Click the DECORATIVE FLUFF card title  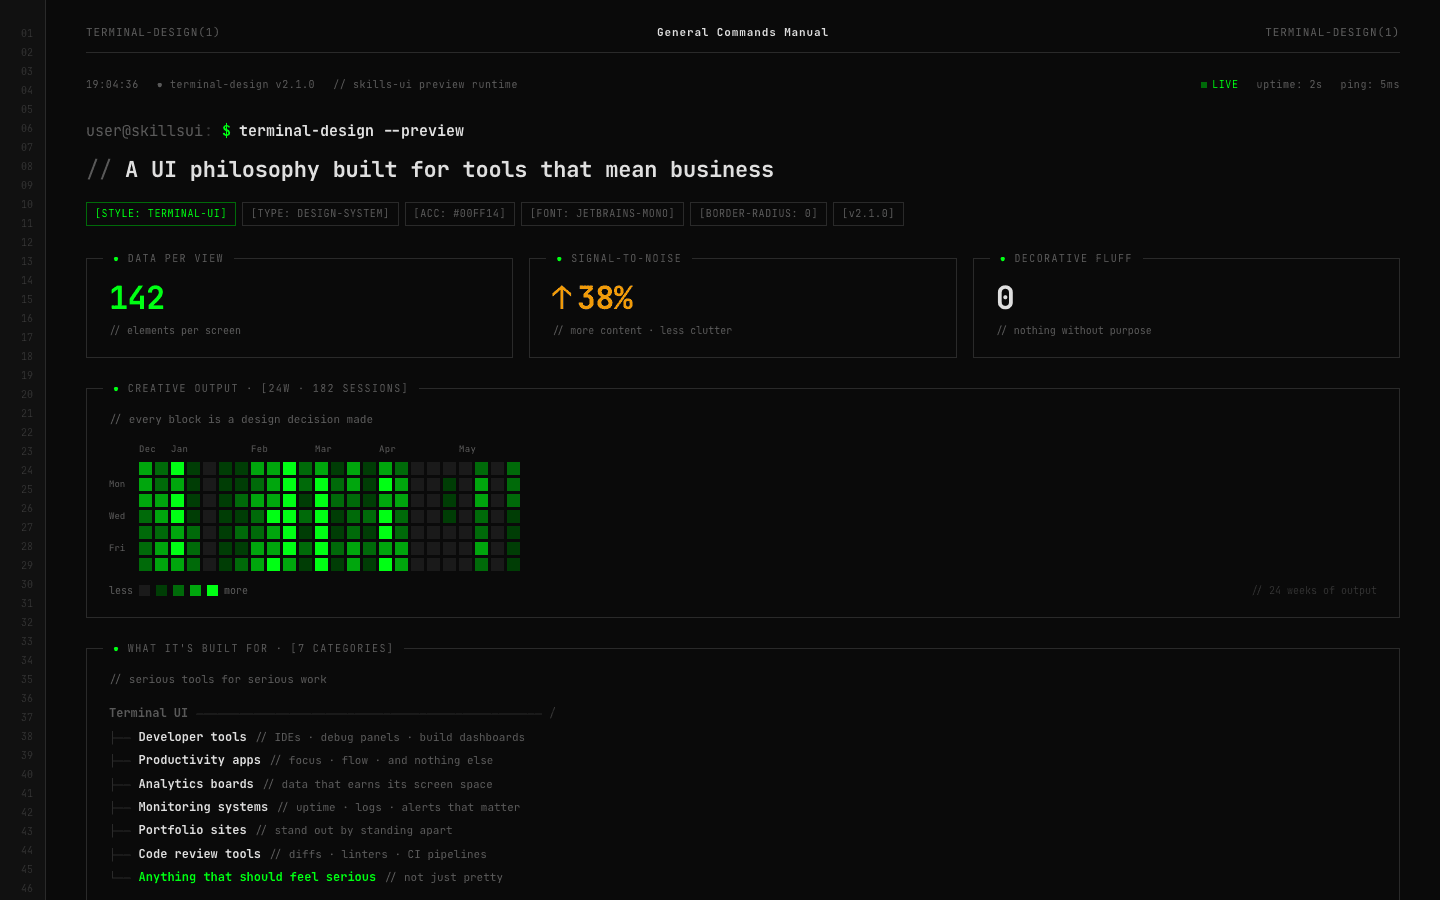(1073, 259)
